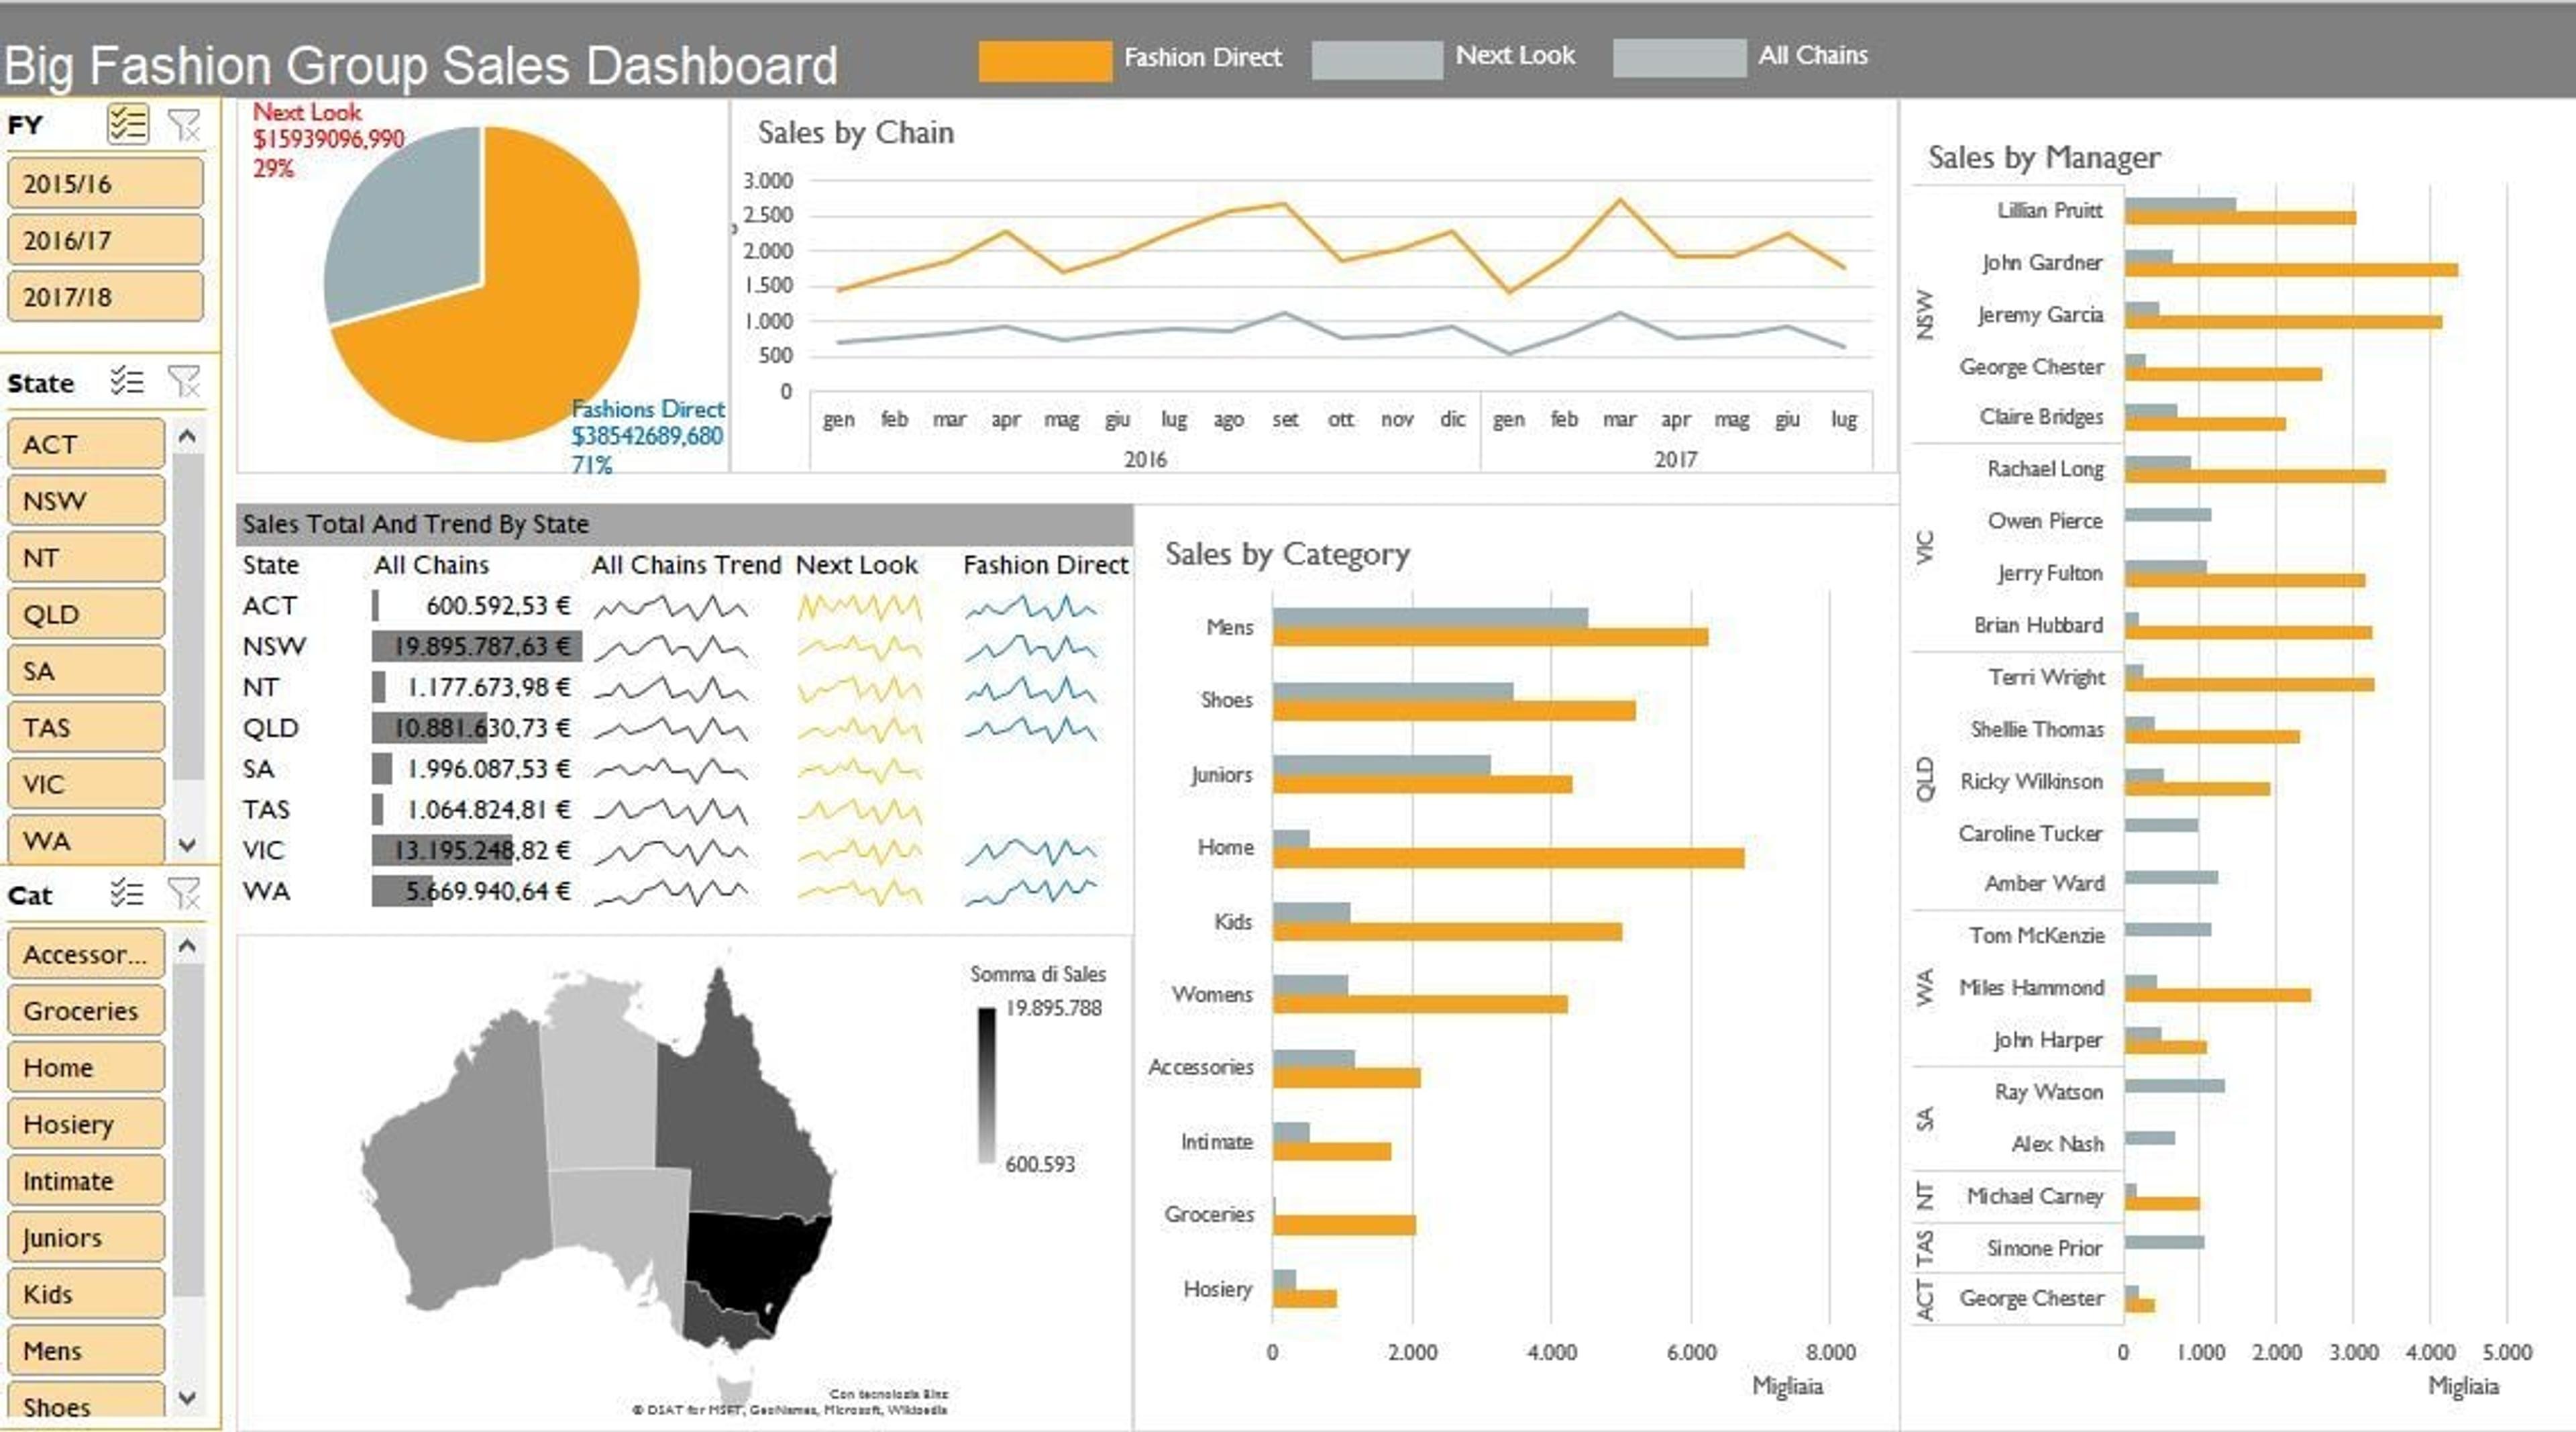Screen dimensions: 2576x1432
Task: Clear the filter on the FY slicer
Action: (185, 125)
